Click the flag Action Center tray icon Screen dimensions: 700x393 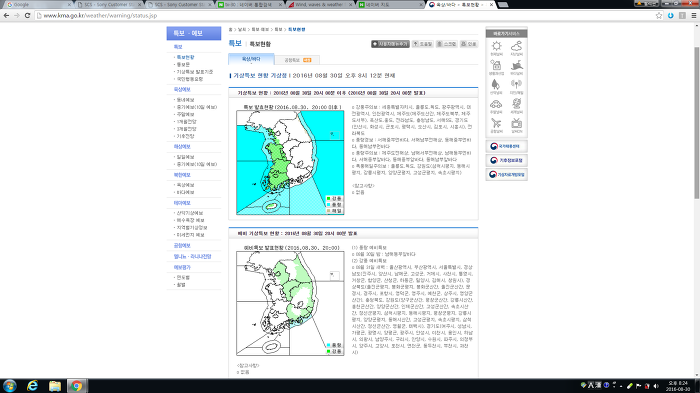(638, 386)
